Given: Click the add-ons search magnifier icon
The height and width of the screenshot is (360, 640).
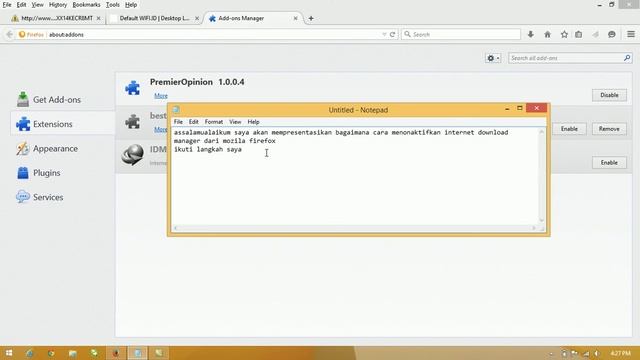Looking at the screenshot, I should click(627, 58).
